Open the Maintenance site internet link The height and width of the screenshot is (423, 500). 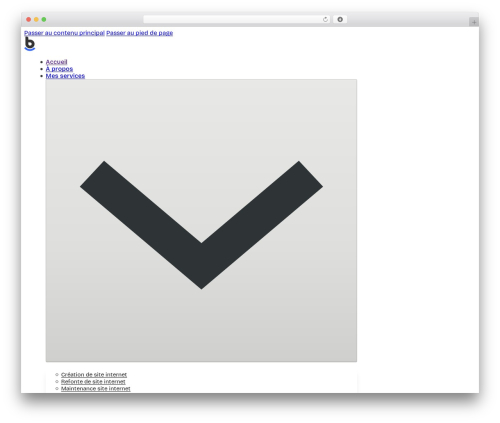(96, 388)
